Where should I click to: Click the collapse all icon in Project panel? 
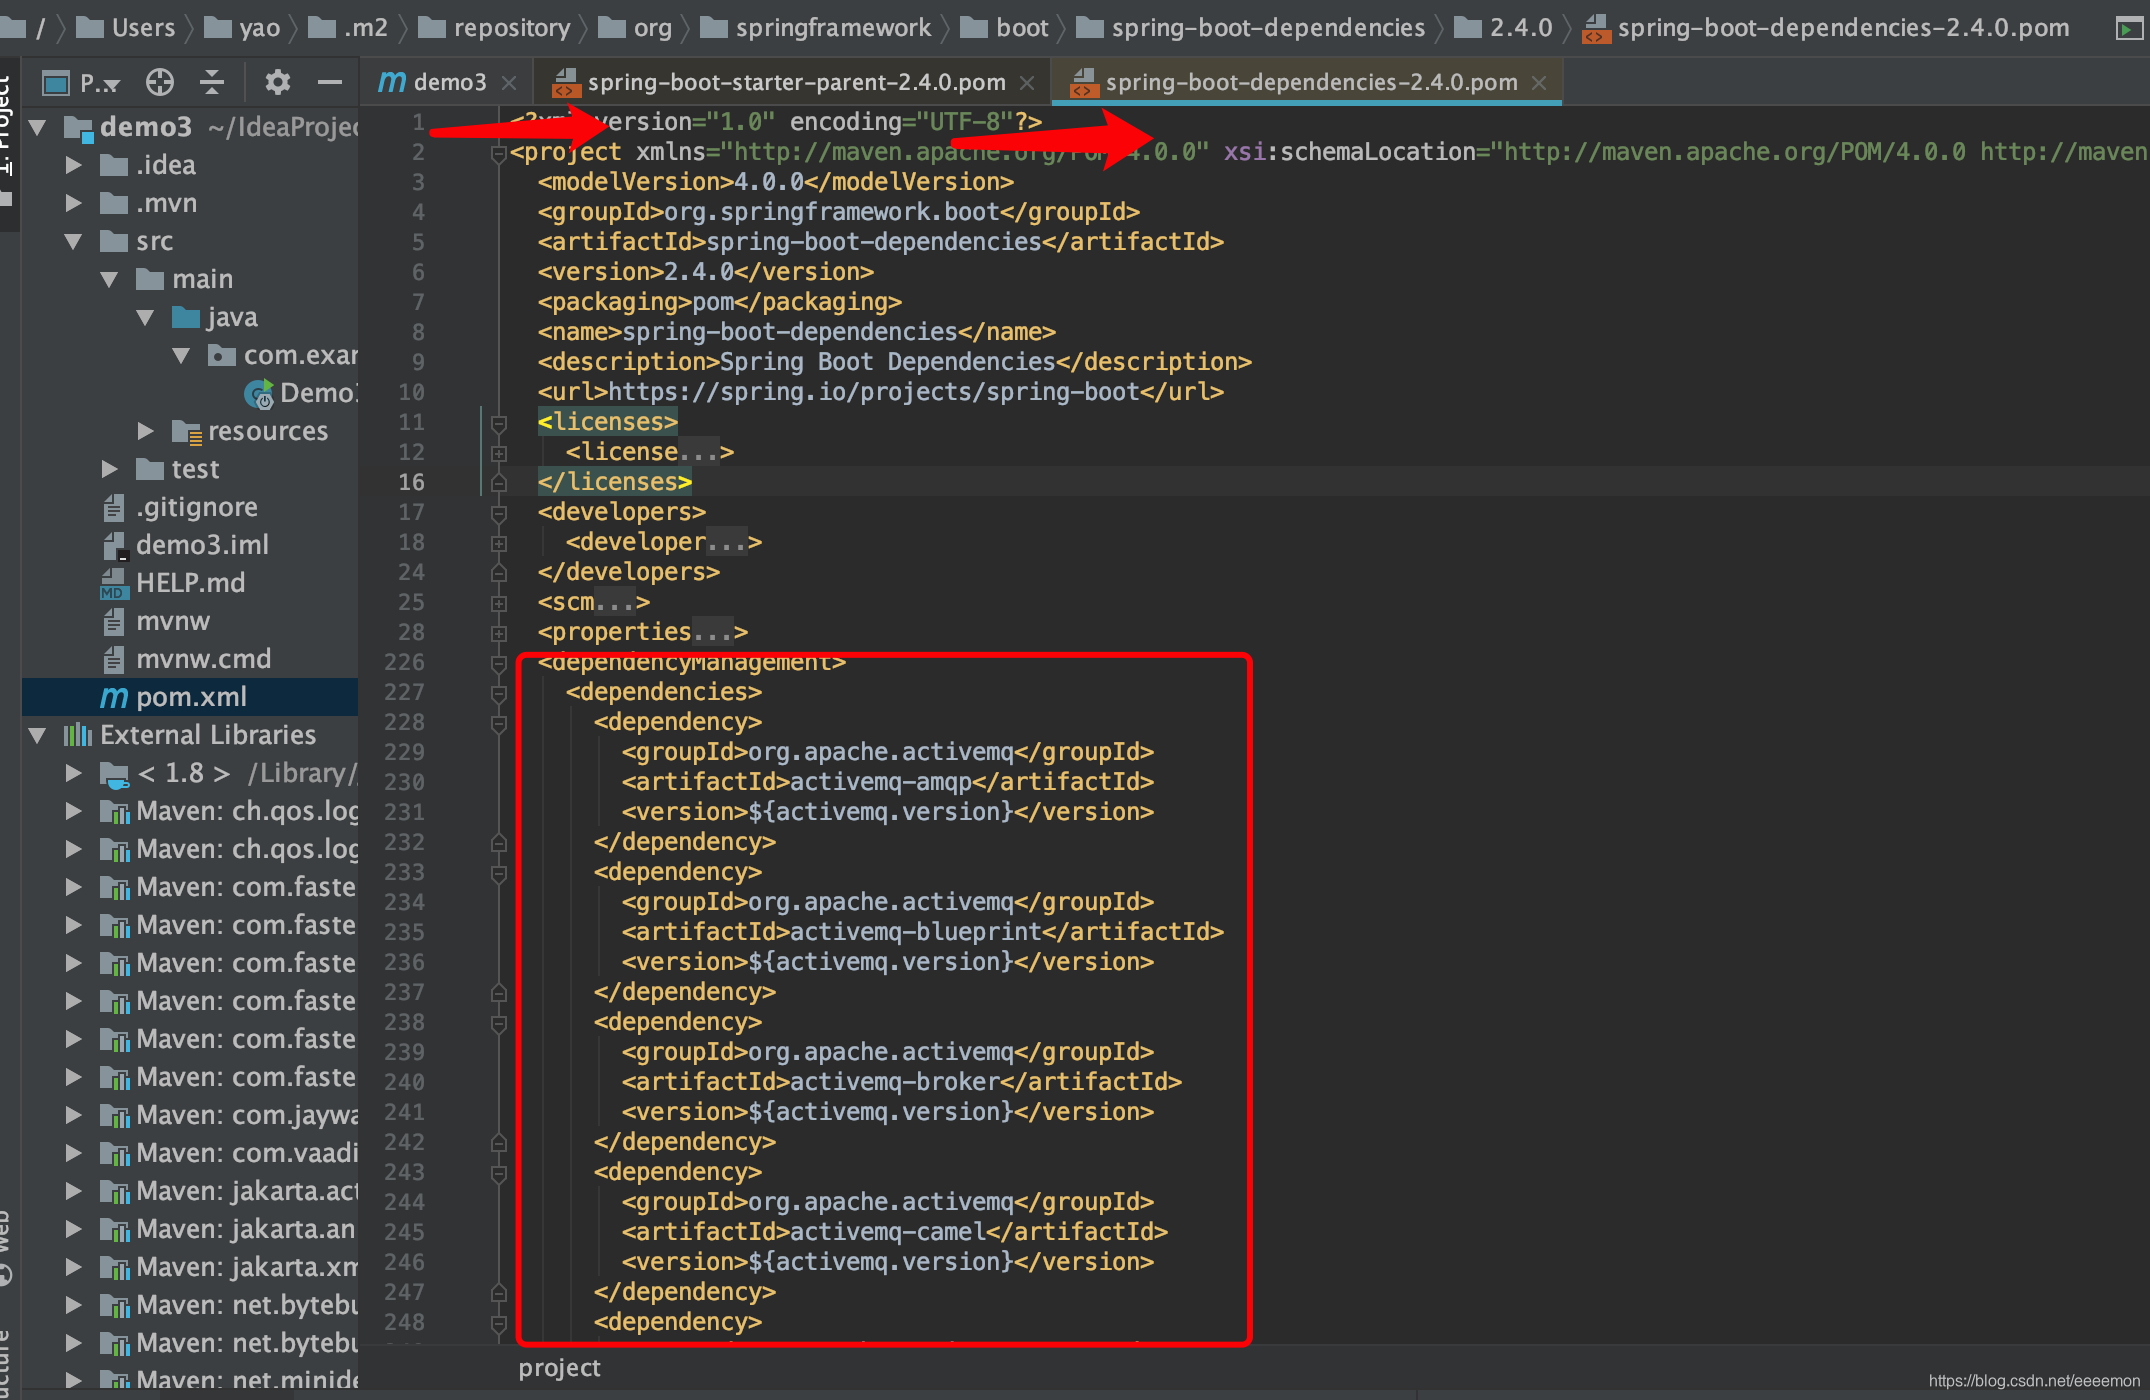[212, 82]
